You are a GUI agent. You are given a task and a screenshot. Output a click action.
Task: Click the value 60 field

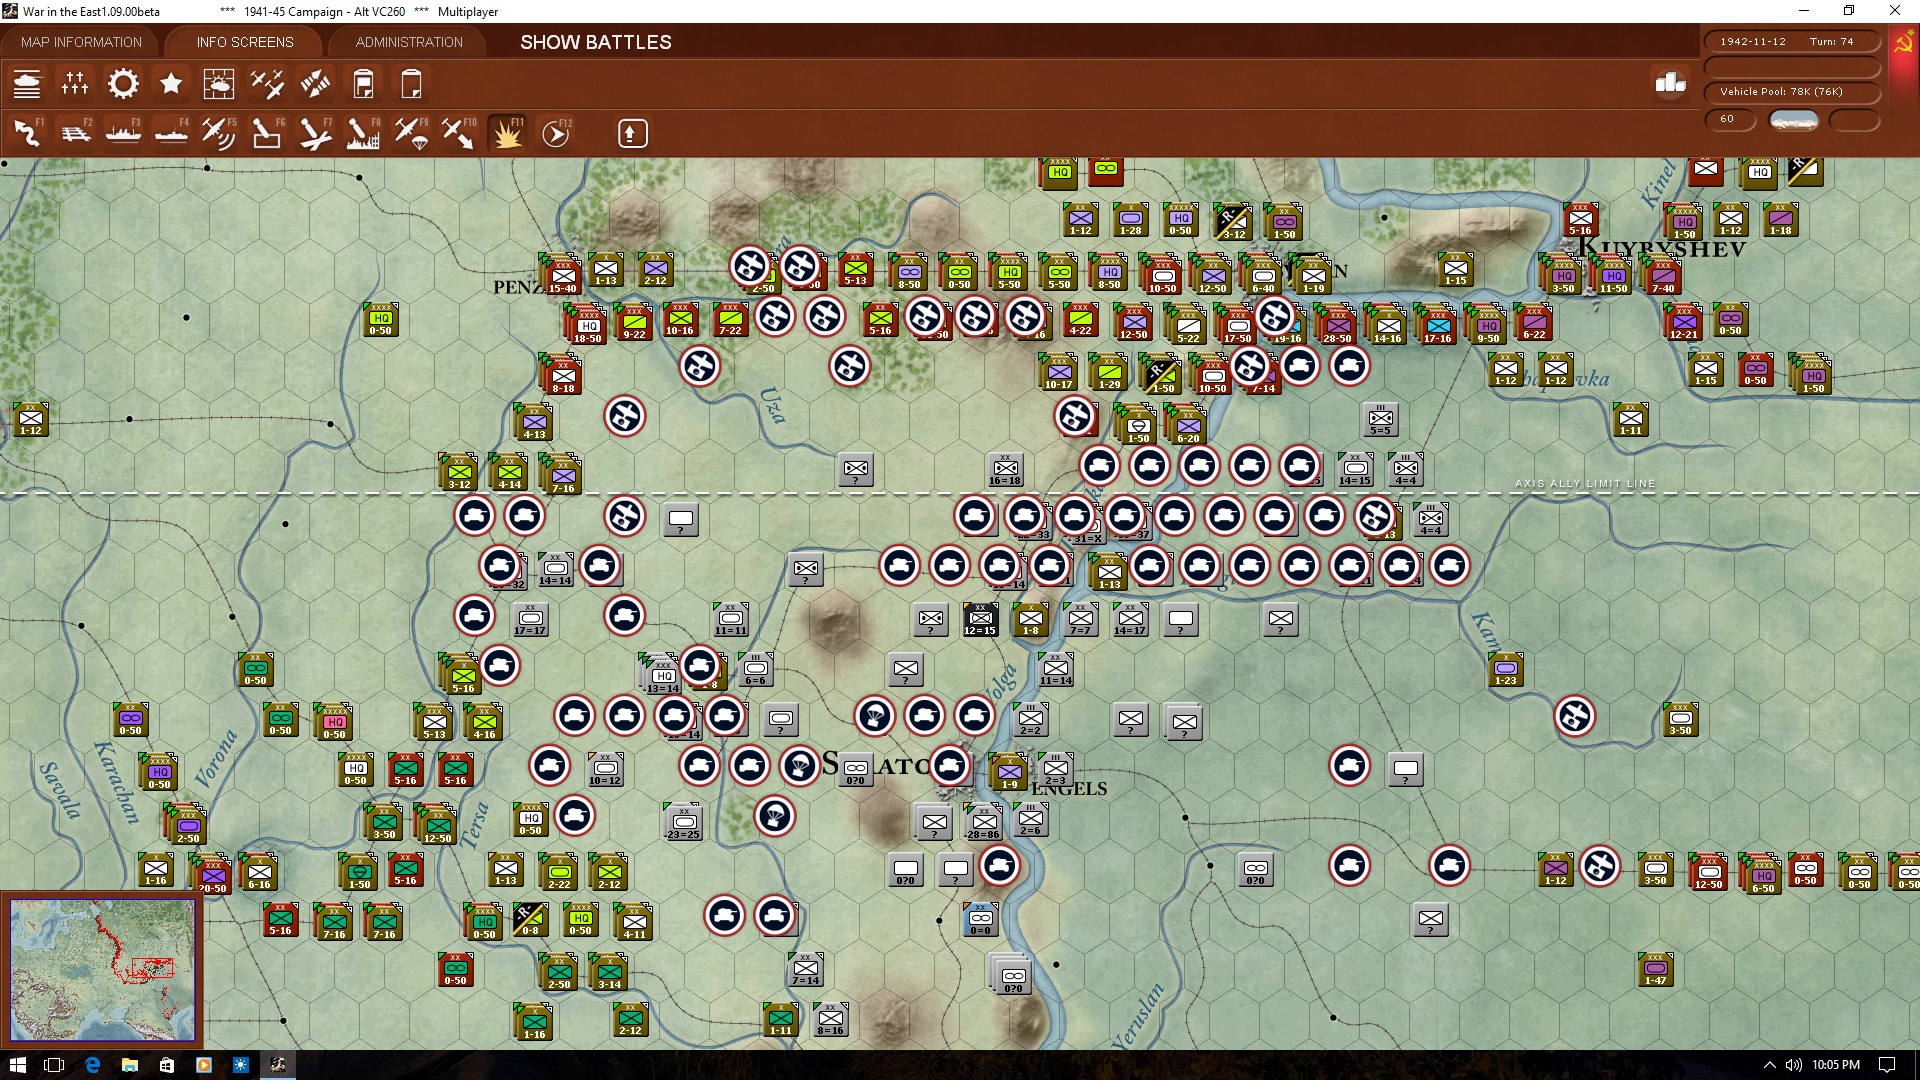(x=1730, y=119)
